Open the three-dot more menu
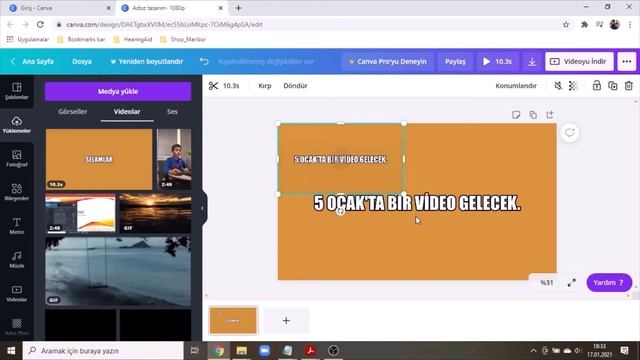Viewport: 640px width, 360px height. (627, 62)
